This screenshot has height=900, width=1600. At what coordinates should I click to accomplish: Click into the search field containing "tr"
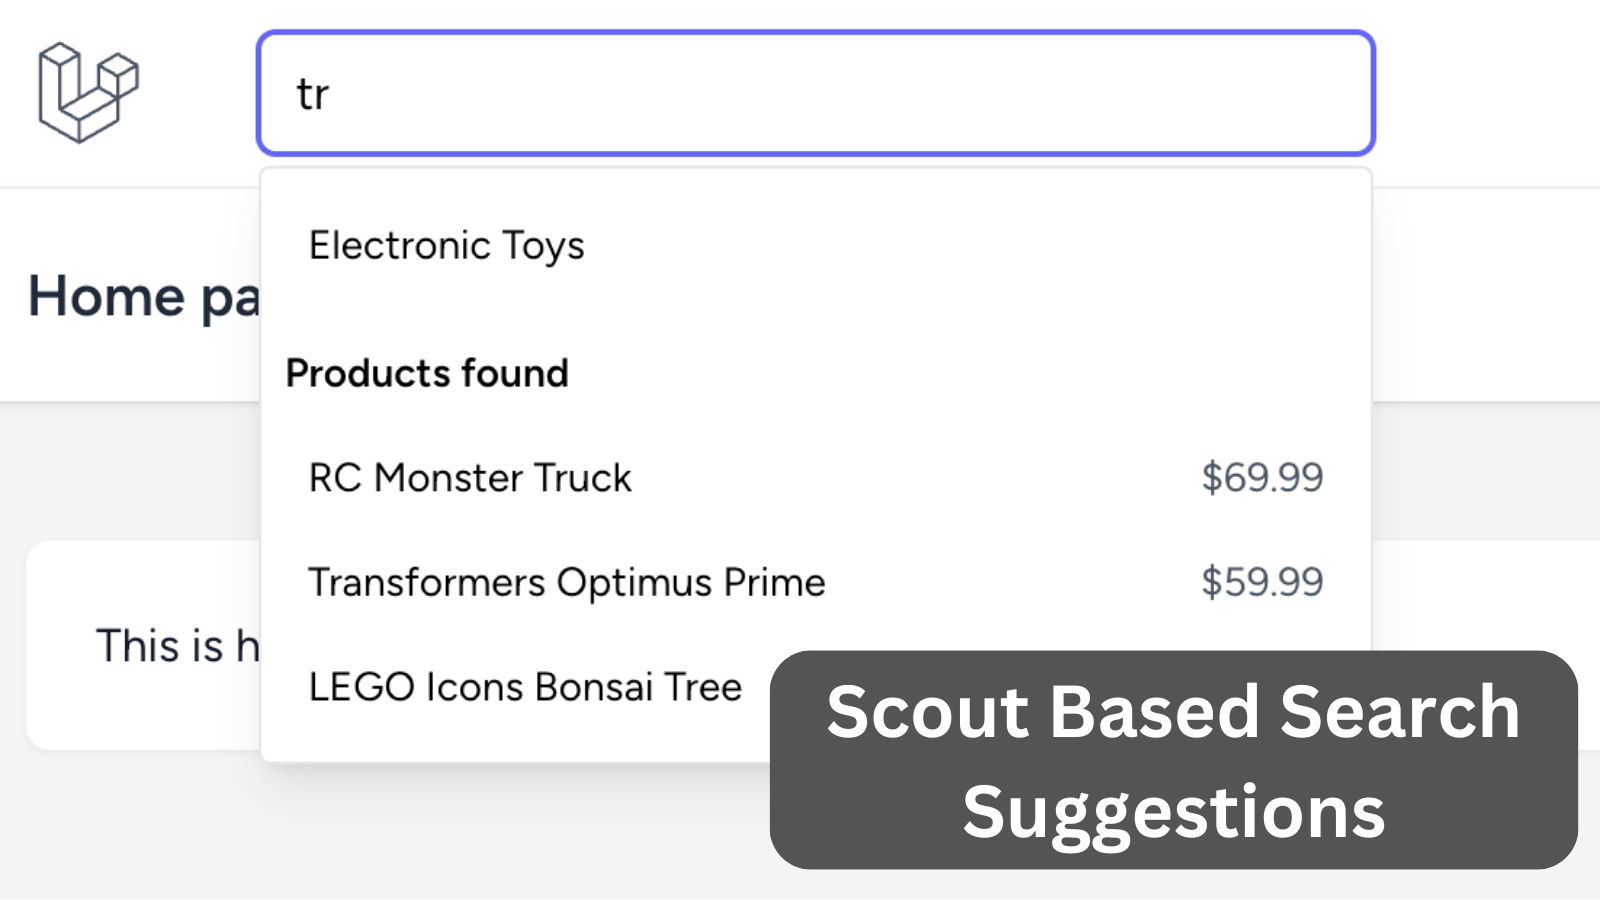815,93
